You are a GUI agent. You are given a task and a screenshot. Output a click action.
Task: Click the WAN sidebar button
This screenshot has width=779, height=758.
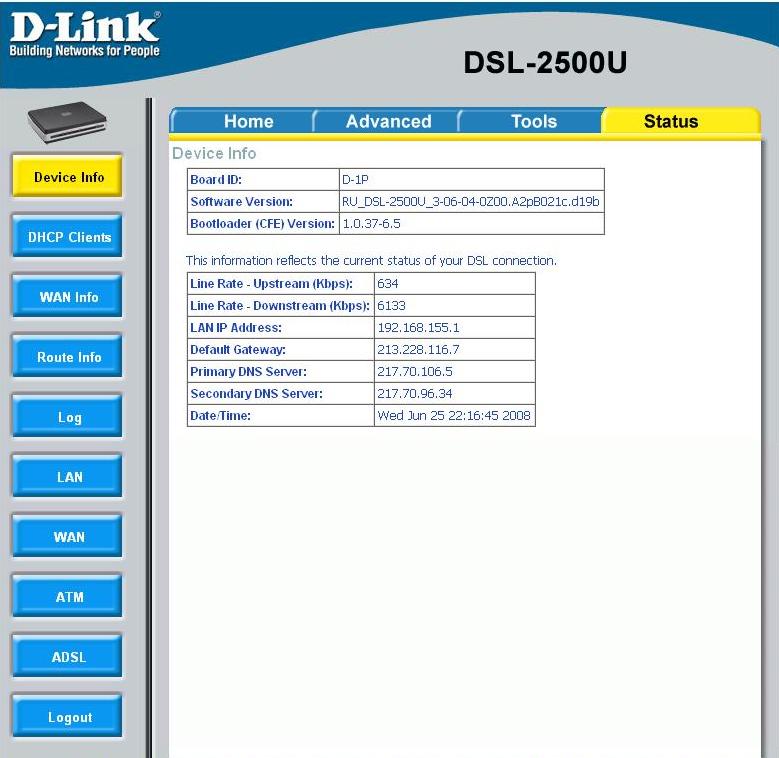point(67,536)
